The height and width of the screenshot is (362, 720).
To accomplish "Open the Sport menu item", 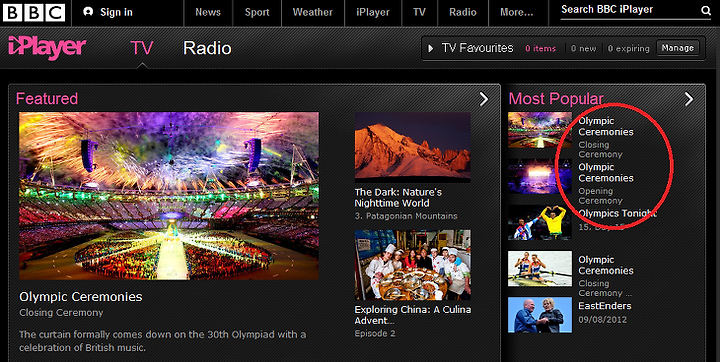I will (257, 12).
